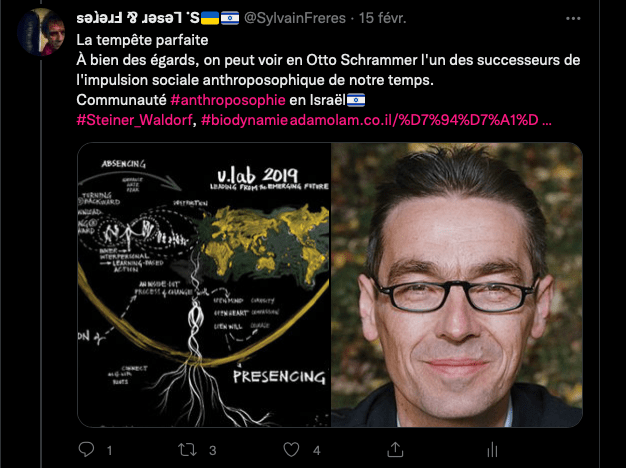
Task: Open the #Steiner_Waldorf hashtag
Action: pos(135,120)
